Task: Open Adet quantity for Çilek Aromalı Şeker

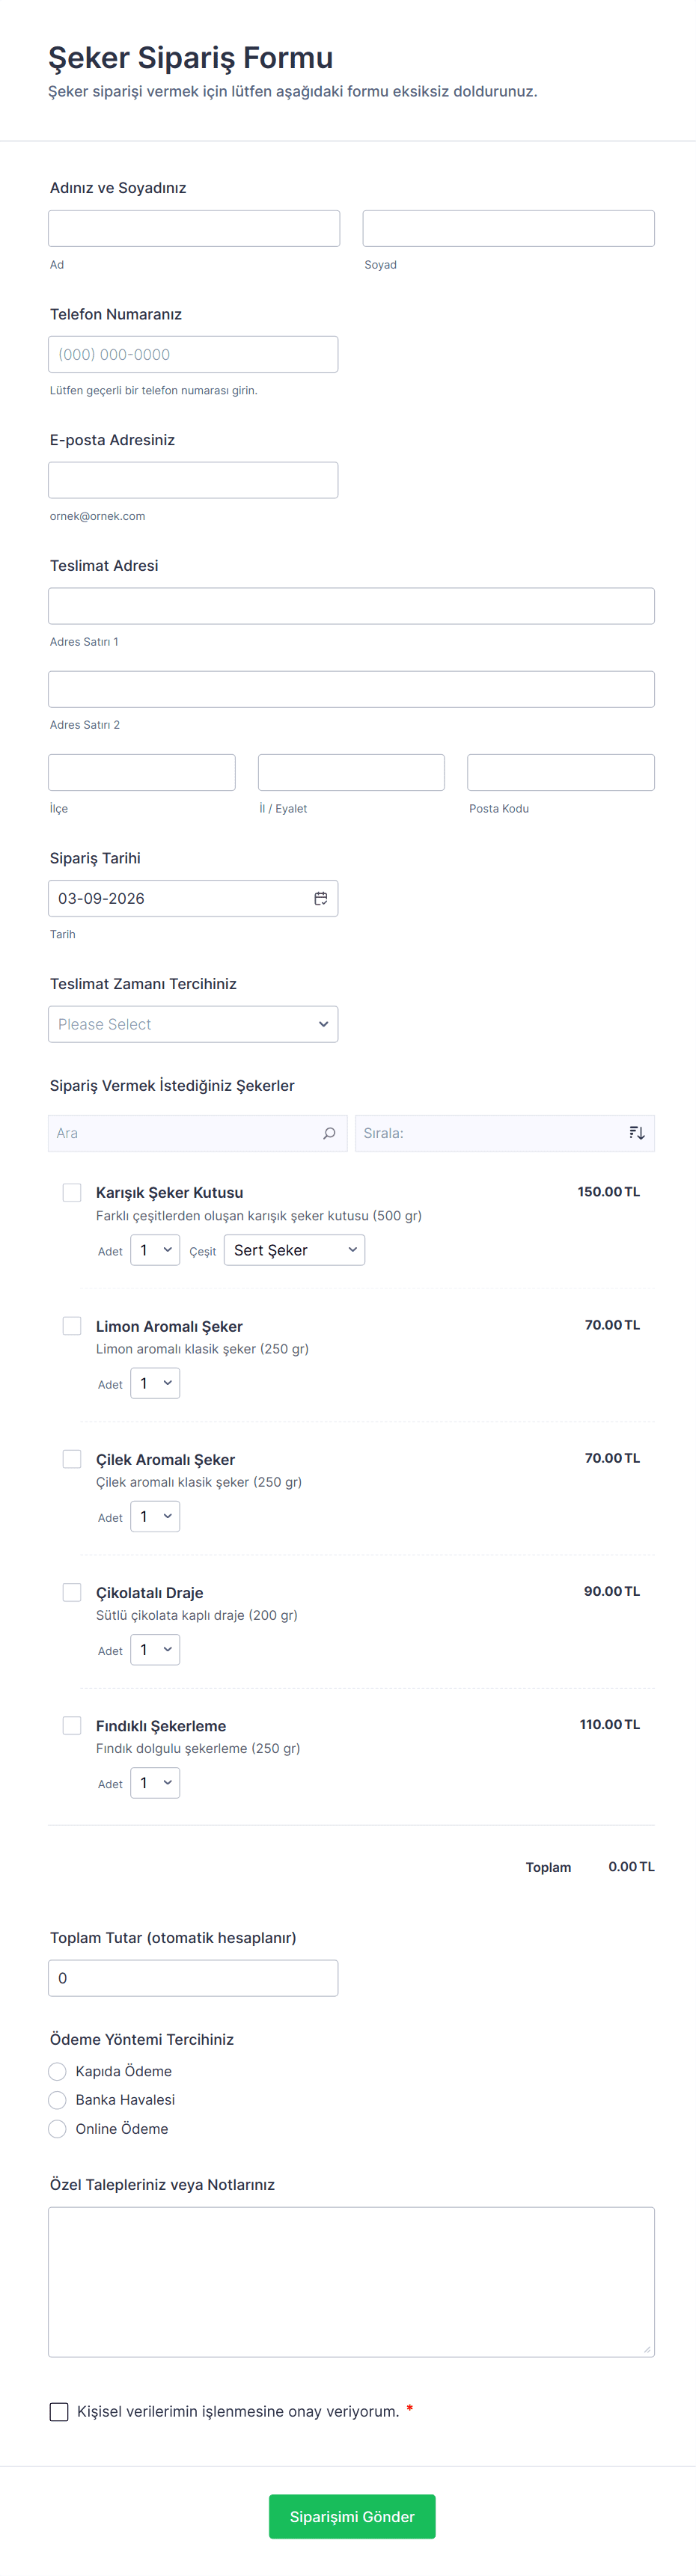Action: coord(155,1517)
